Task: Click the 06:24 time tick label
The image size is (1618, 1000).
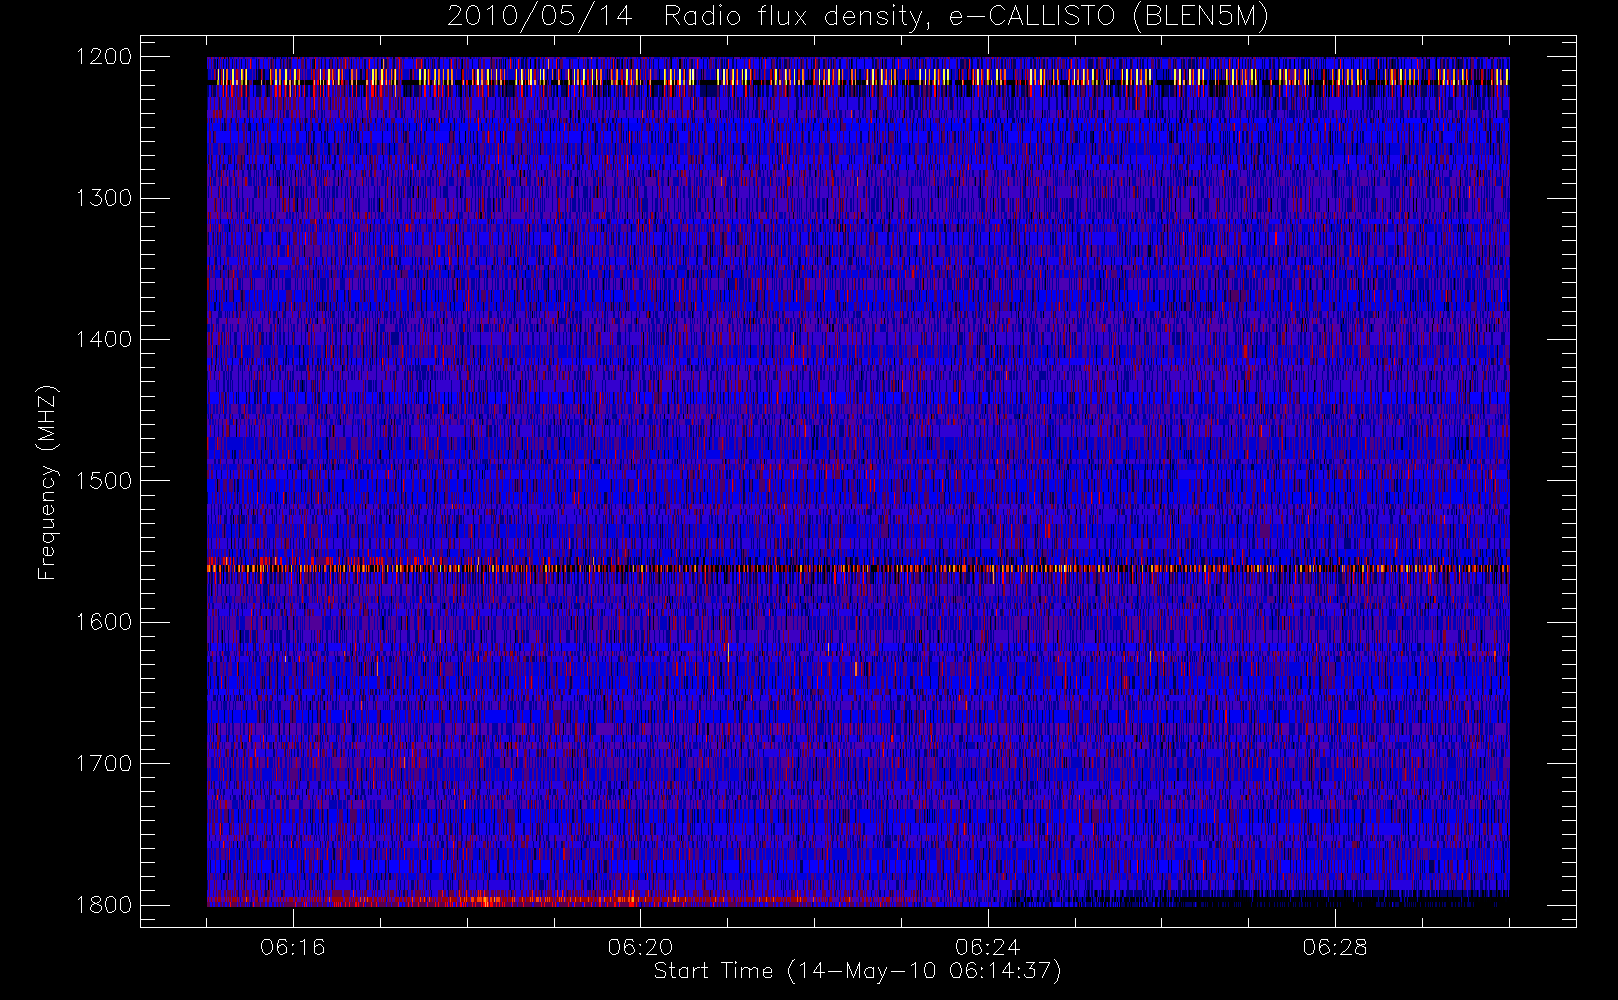Action: (x=987, y=947)
